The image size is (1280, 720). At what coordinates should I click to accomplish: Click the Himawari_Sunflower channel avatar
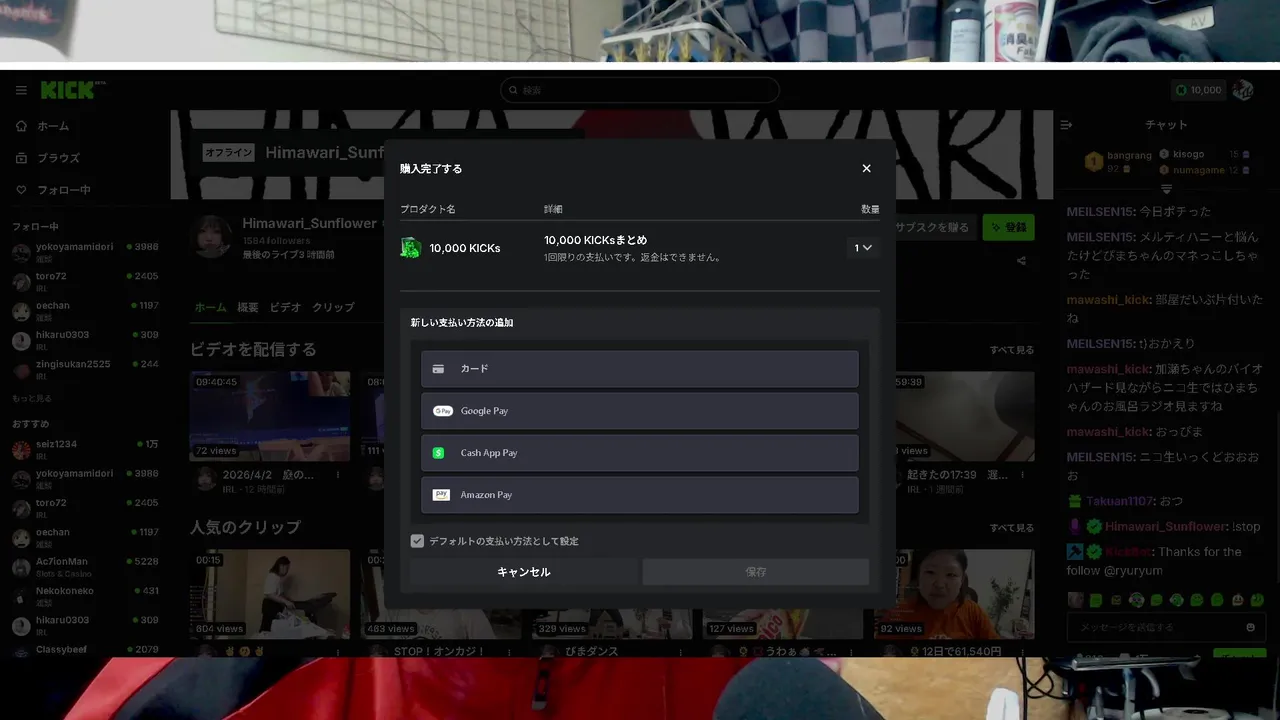point(212,236)
